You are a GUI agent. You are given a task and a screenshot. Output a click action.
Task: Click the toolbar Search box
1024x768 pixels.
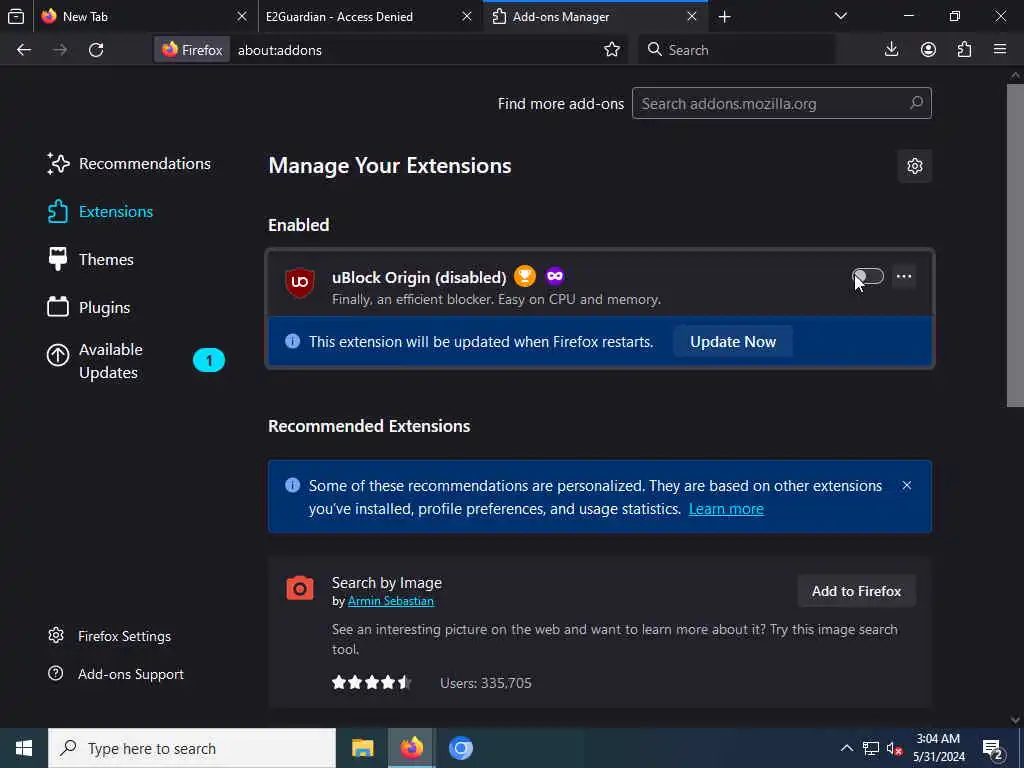click(735, 50)
